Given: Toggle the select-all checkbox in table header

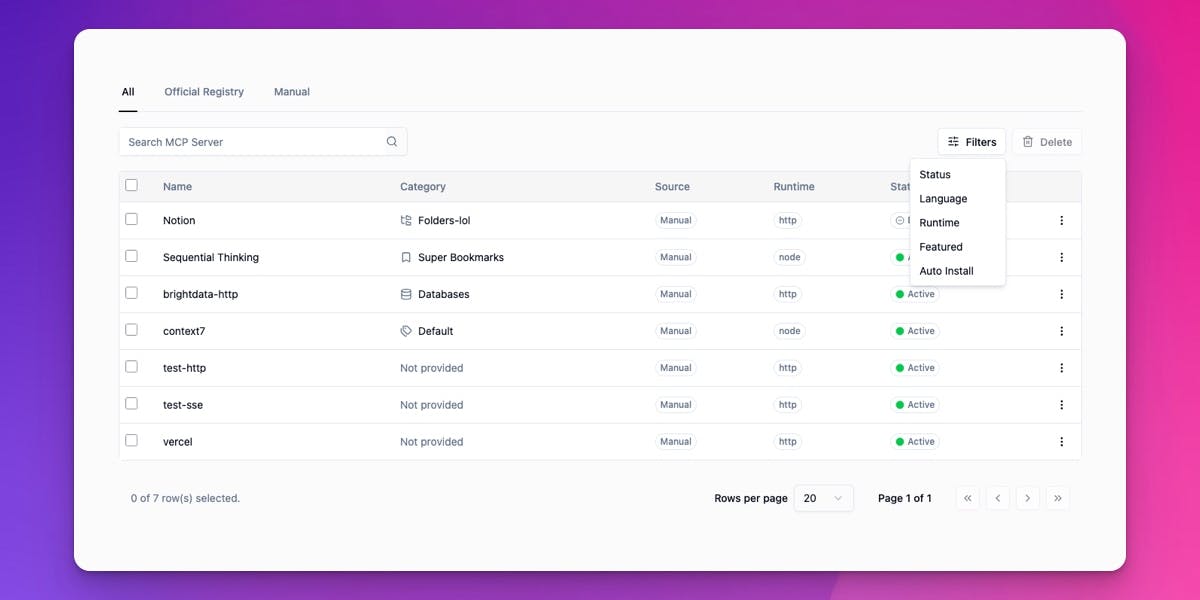Looking at the screenshot, I should (131, 185).
